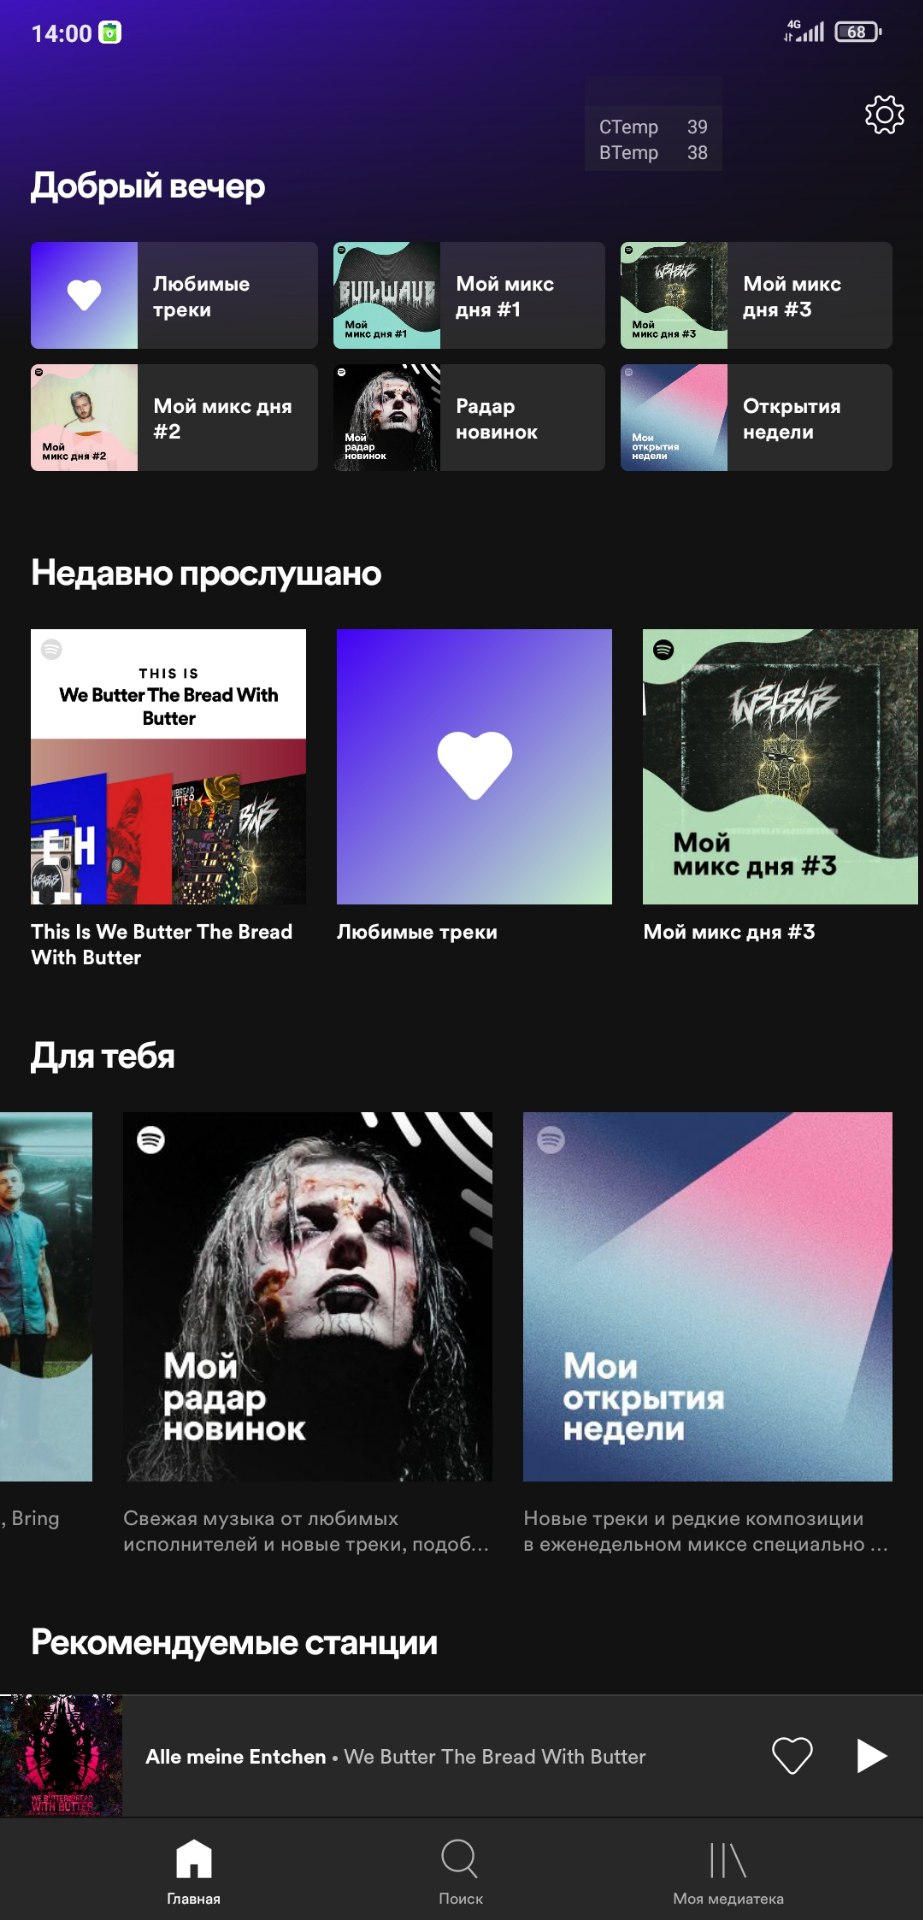Open the player via Alle meine Entchen title
923x1920 pixels.
[236, 1757]
